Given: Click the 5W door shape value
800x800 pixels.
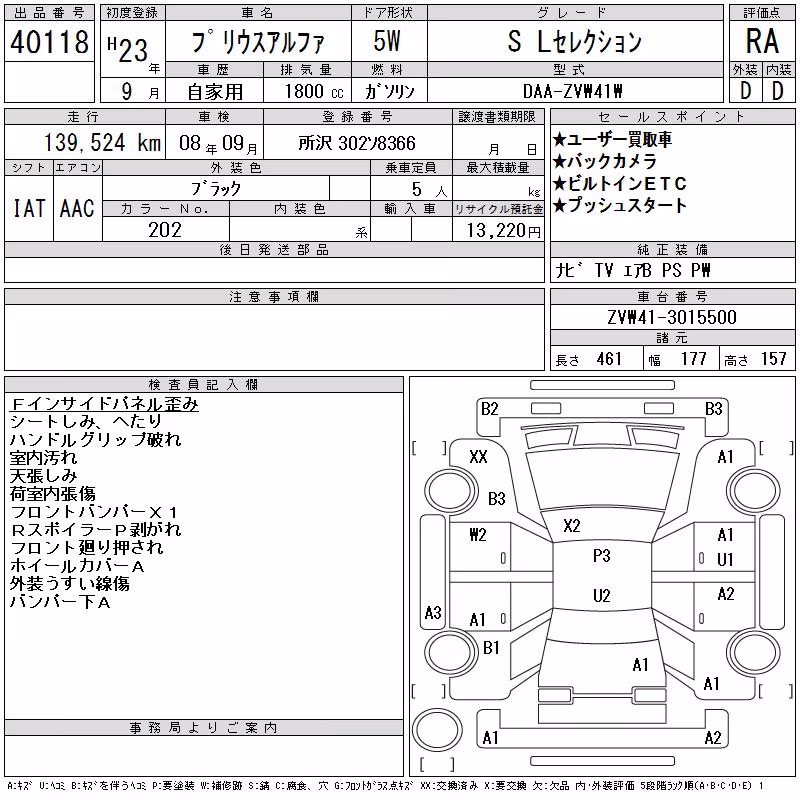Looking at the screenshot, I should [x=387, y=41].
